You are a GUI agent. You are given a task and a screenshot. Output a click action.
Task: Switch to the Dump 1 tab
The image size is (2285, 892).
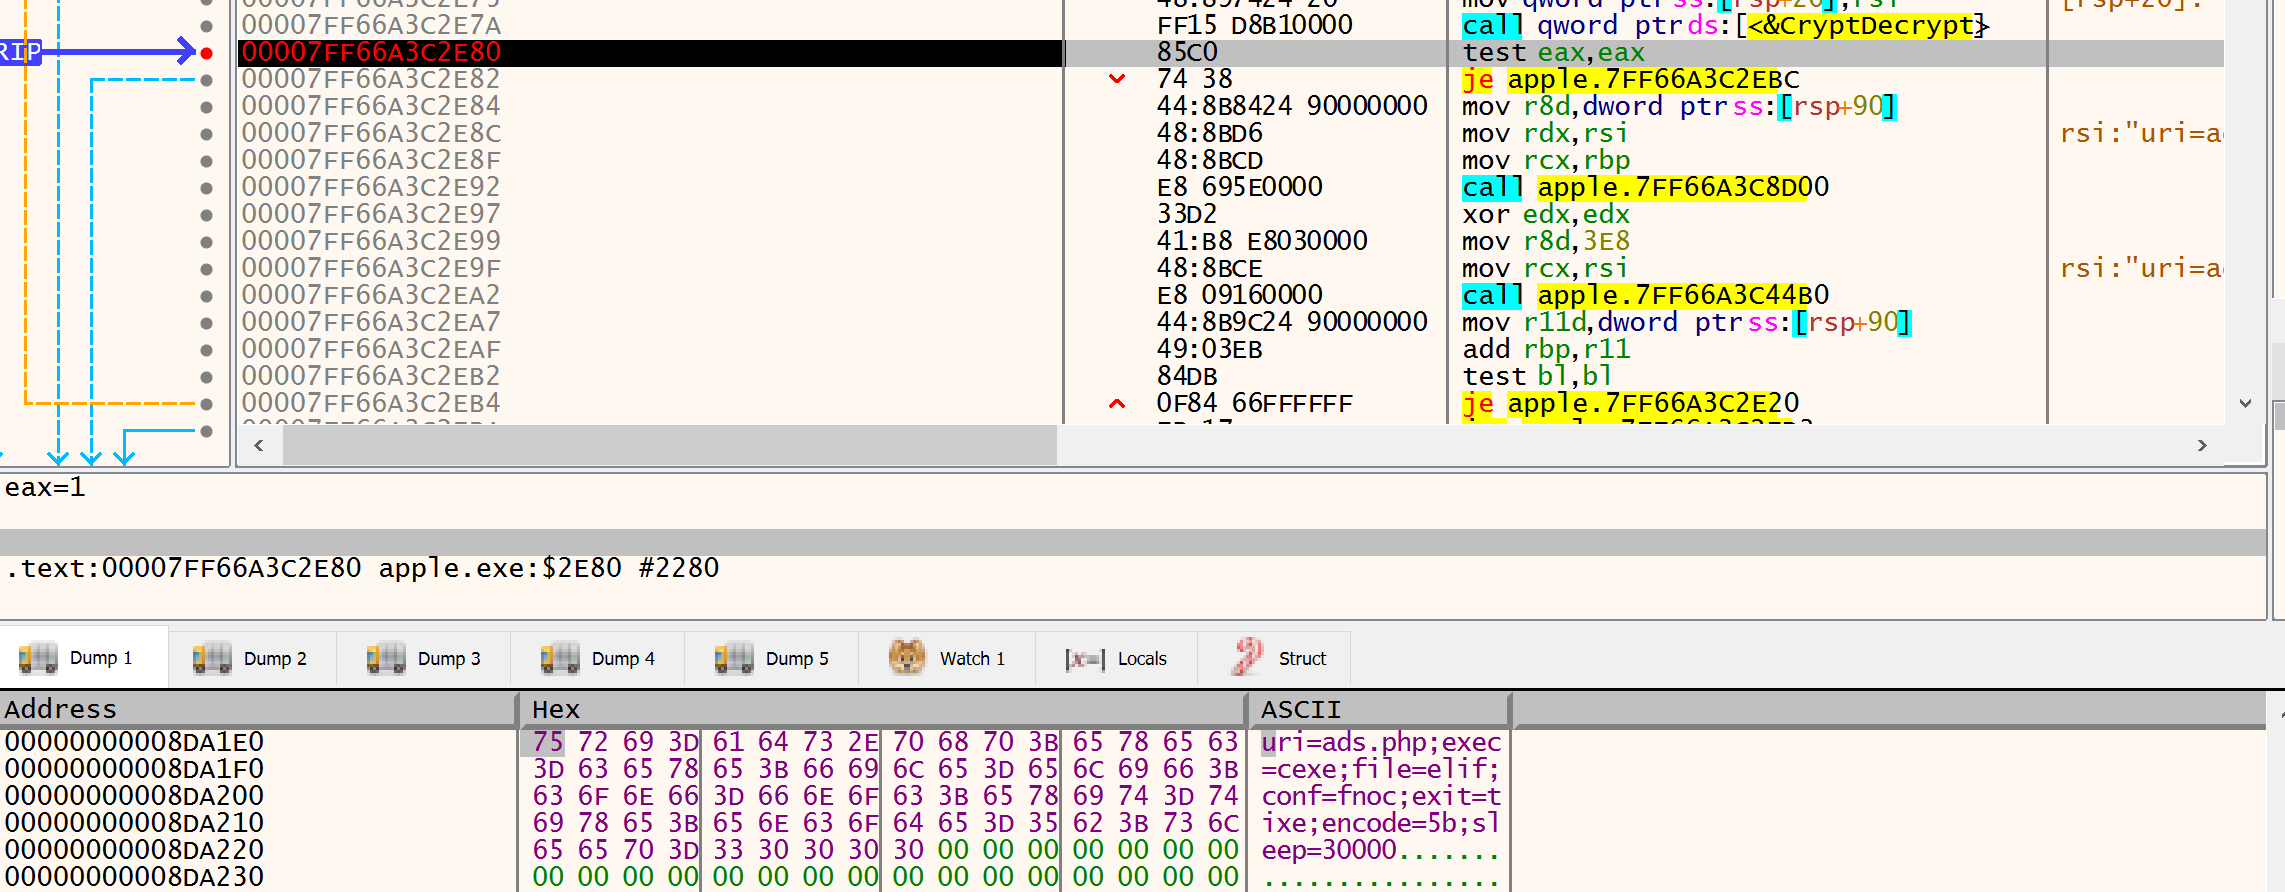tap(84, 658)
